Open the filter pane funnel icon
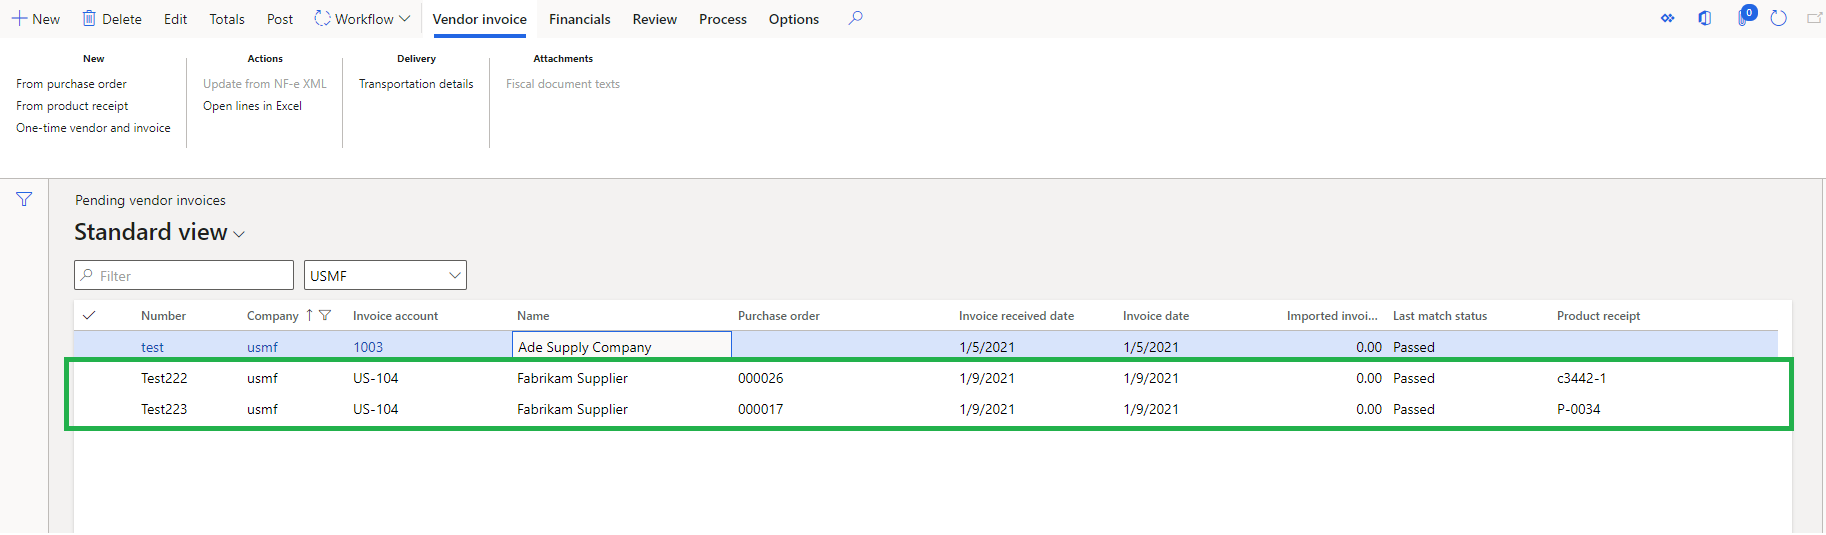Viewport: 1826px width, 535px height. [24, 200]
